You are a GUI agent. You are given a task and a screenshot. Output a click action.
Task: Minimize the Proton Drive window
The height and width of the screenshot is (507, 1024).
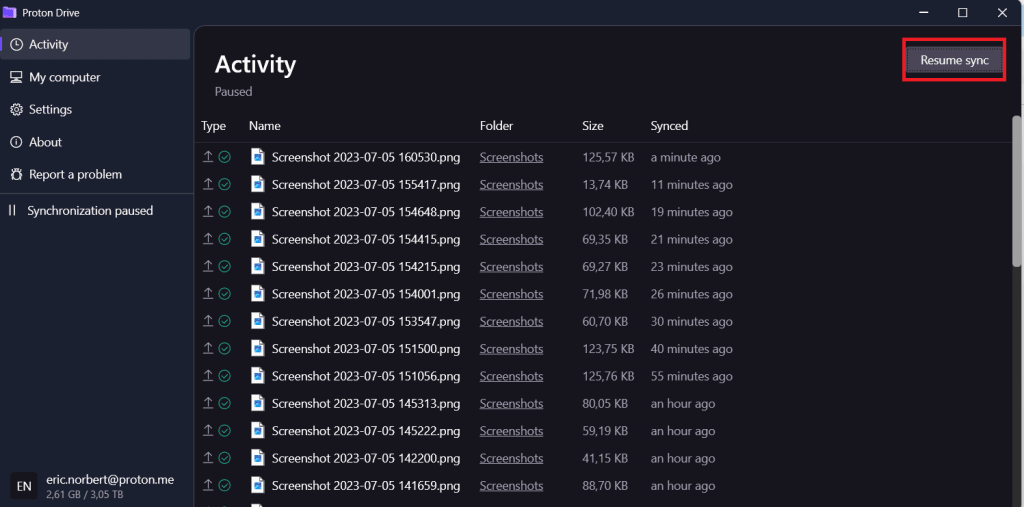[x=923, y=12]
